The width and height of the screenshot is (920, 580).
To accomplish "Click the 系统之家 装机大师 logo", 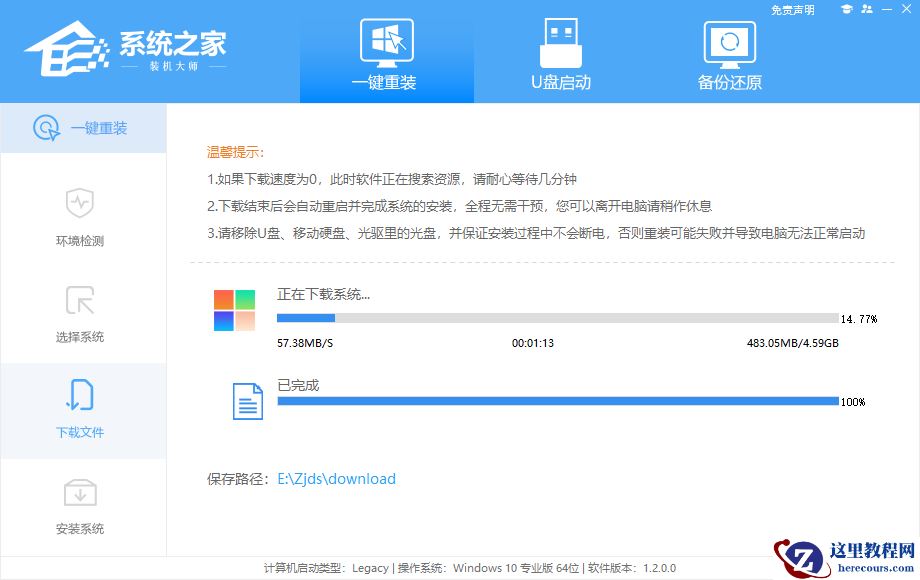I will (130, 48).
